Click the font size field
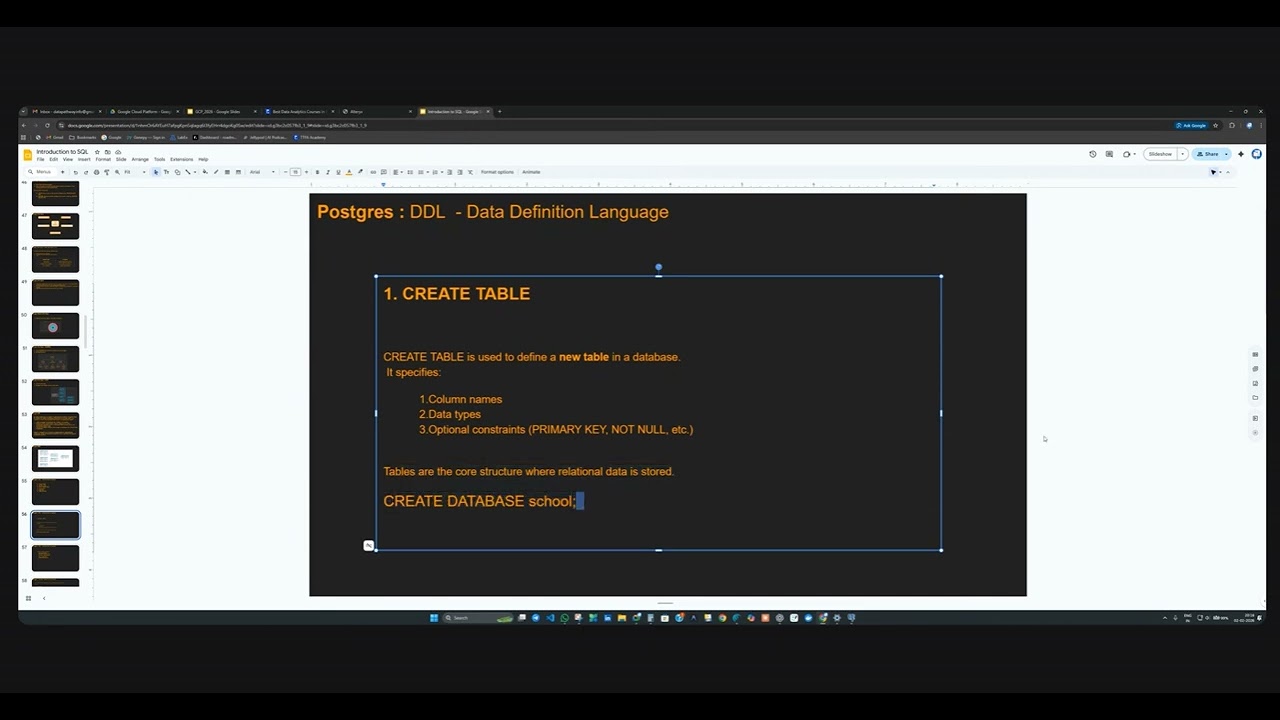The image size is (1280, 720). (x=295, y=172)
